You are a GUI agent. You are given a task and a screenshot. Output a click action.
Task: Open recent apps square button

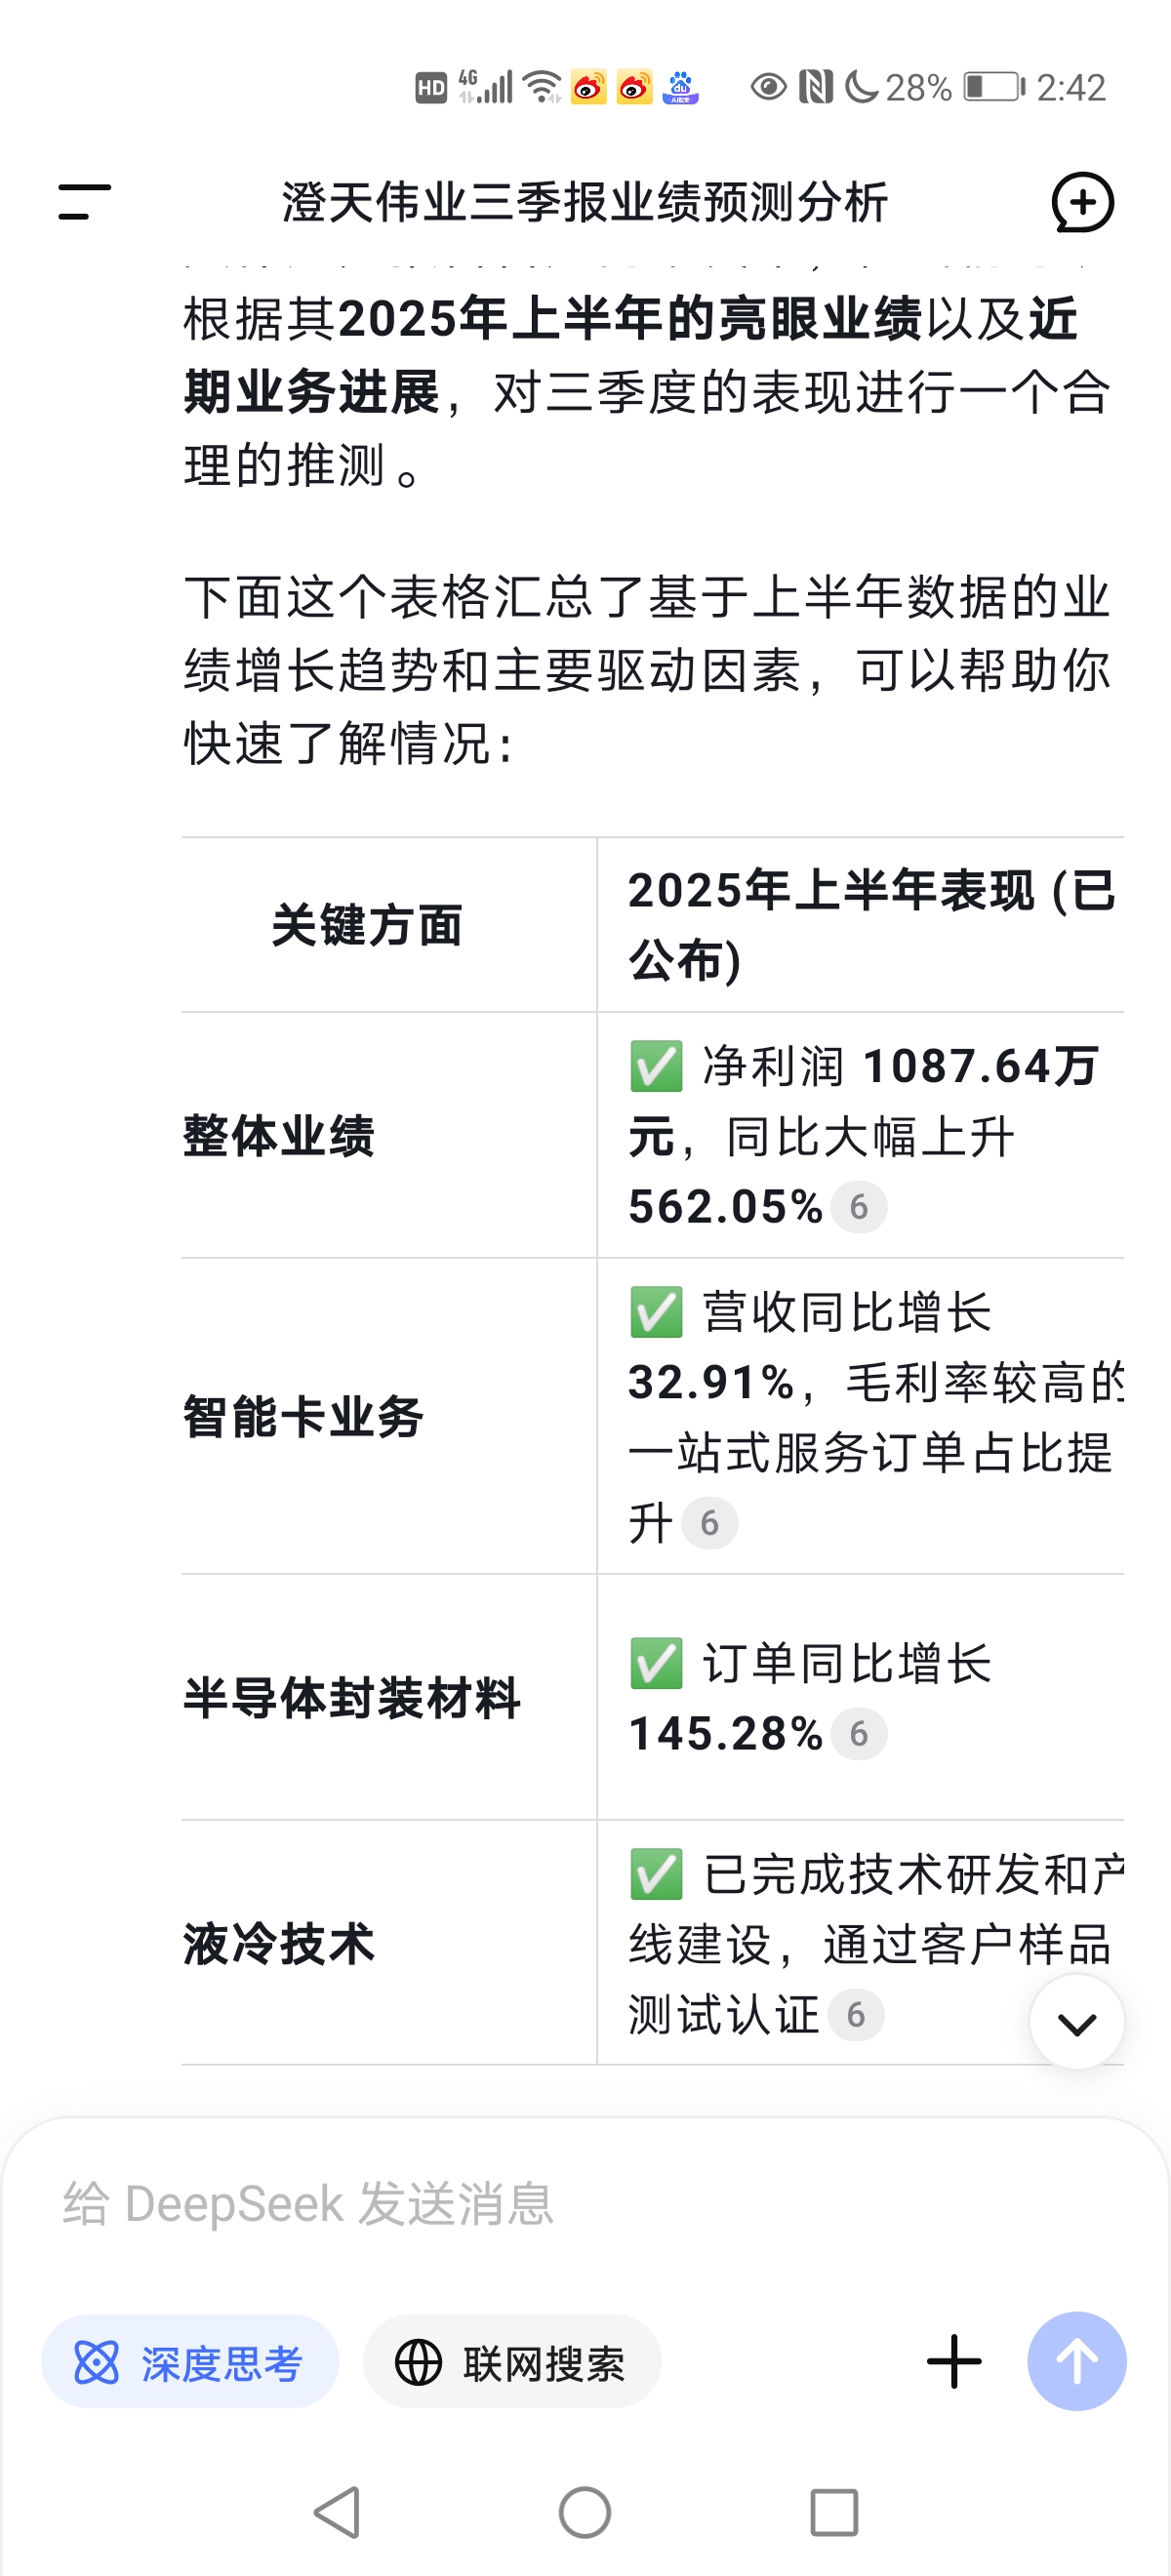834,2512
